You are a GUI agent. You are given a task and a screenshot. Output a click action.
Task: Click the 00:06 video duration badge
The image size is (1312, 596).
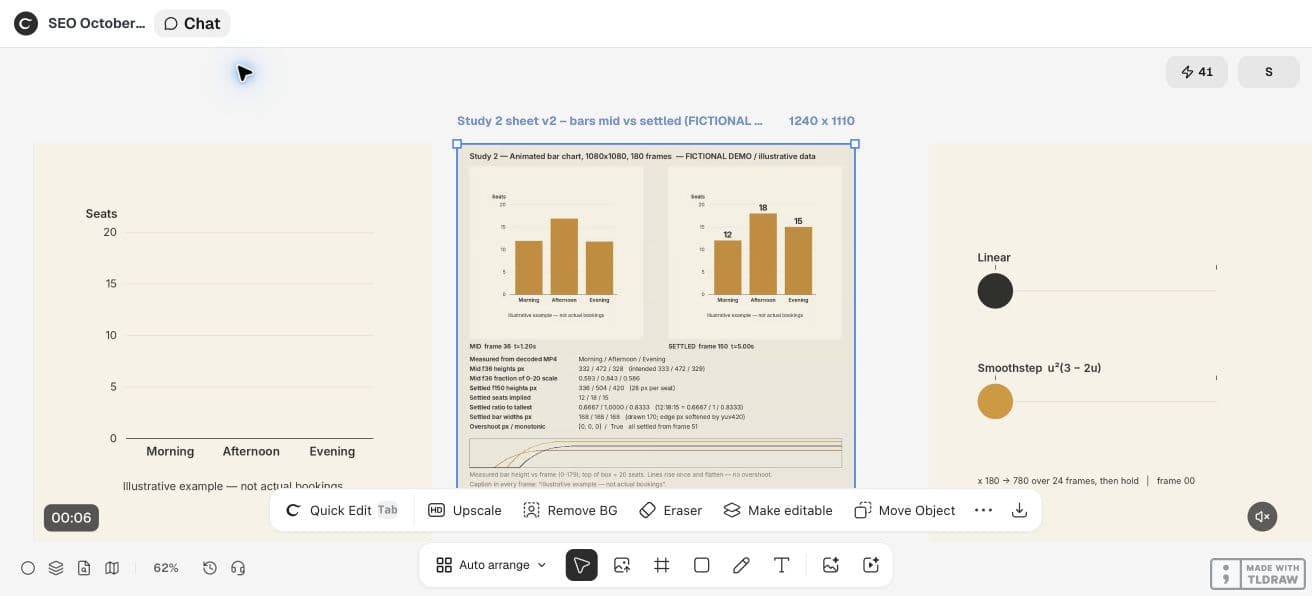(x=72, y=518)
